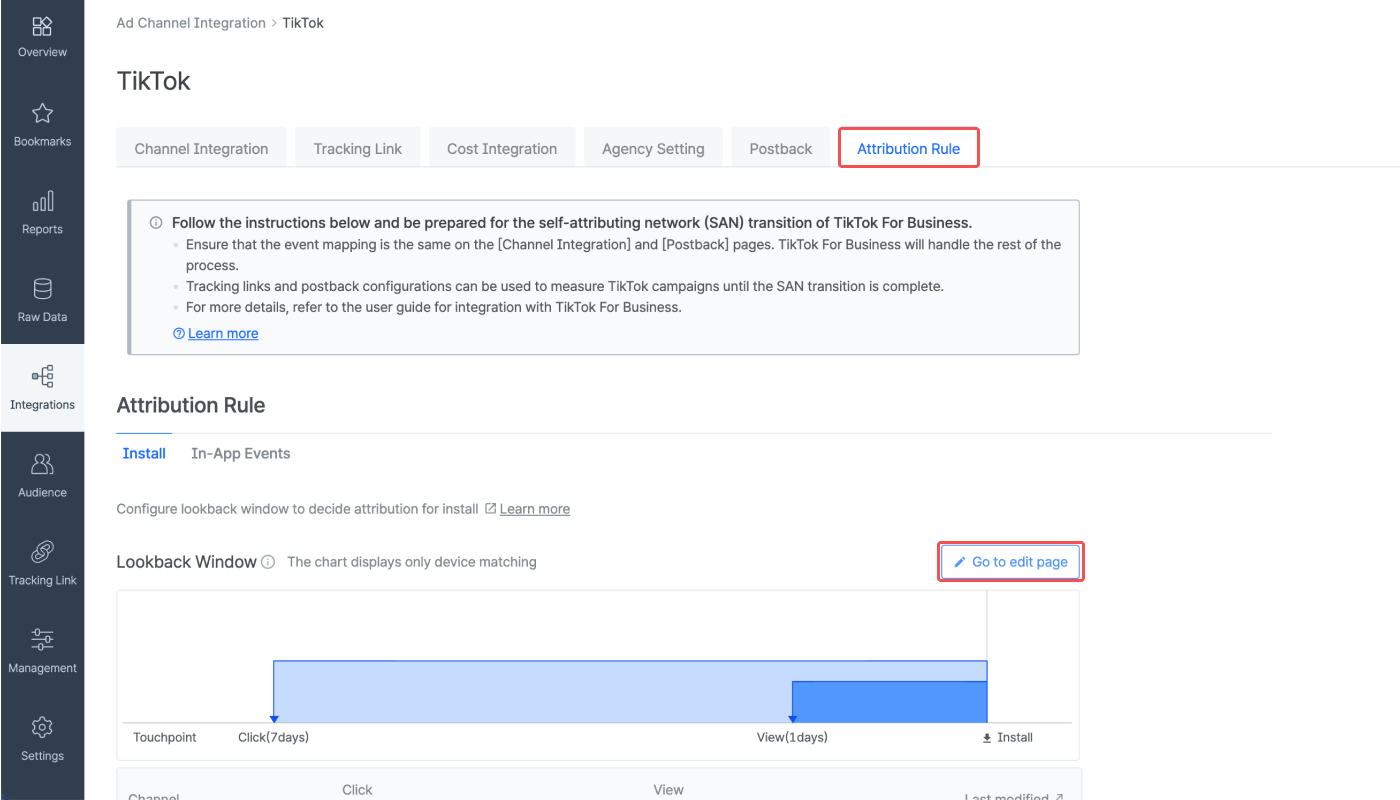Click Go to edit page button
Viewport: 1400px width, 800px height.
tap(1011, 562)
